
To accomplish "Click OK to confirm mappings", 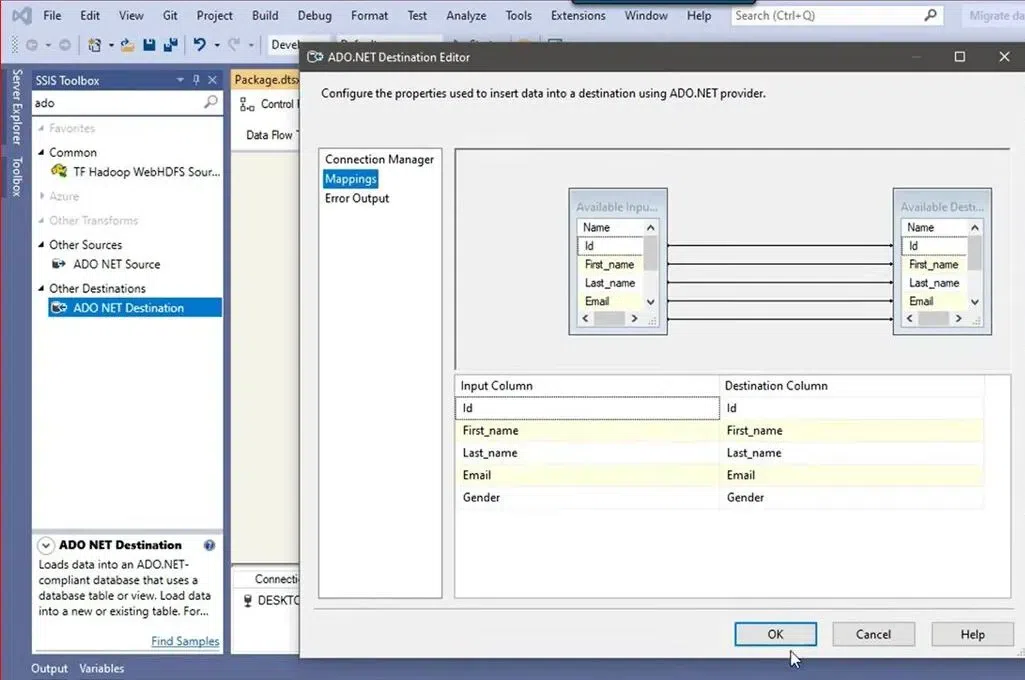I will (775, 634).
